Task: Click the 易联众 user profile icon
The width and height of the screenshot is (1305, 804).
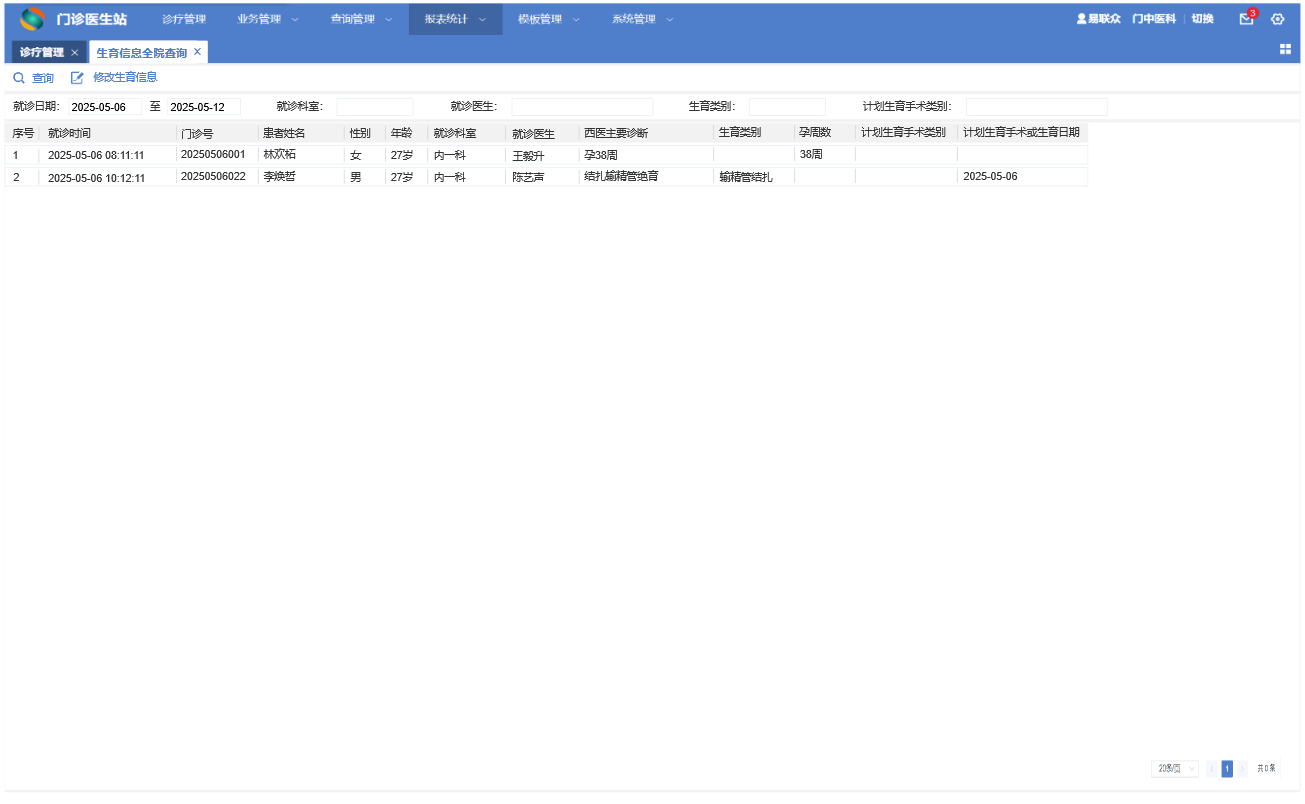Action: point(1081,19)
